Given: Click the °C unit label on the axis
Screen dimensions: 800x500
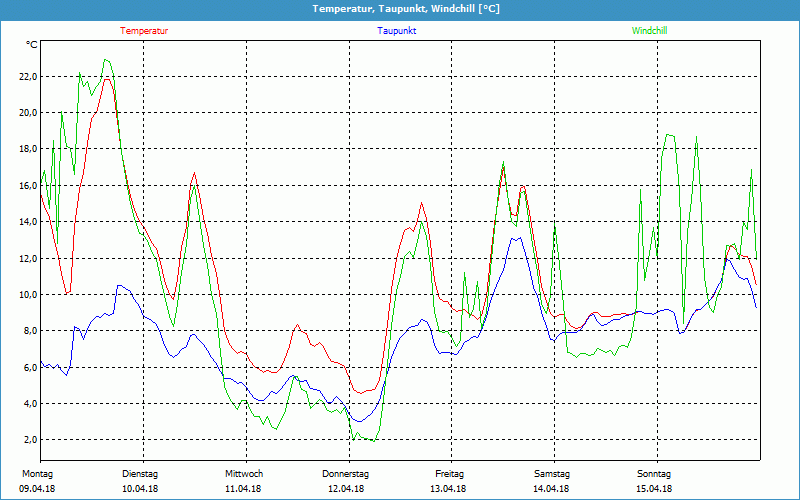Looking at the screenshot, I should [x=31, y=45].
